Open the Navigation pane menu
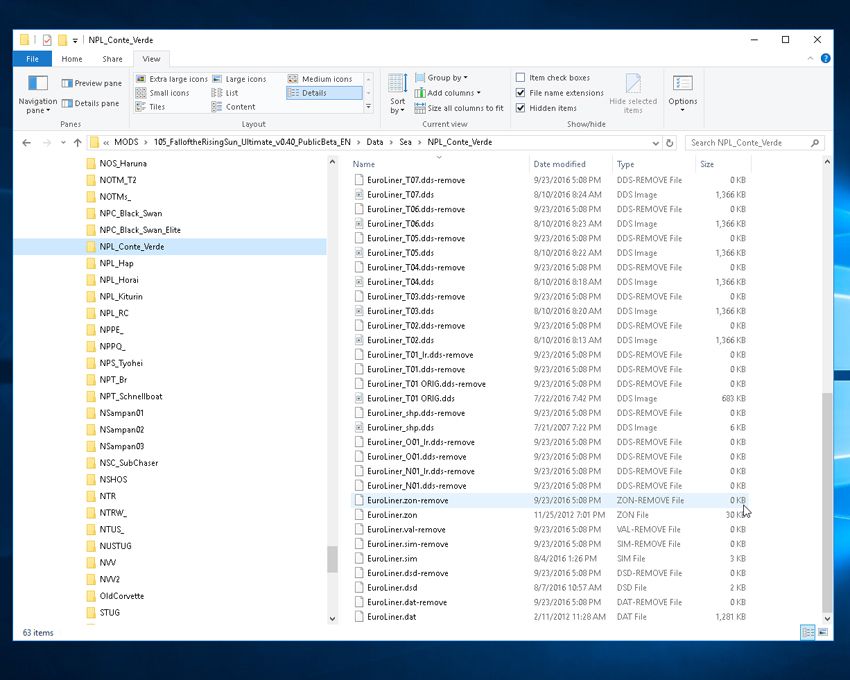This screenshot has height=680, width=850. point(37,94)
